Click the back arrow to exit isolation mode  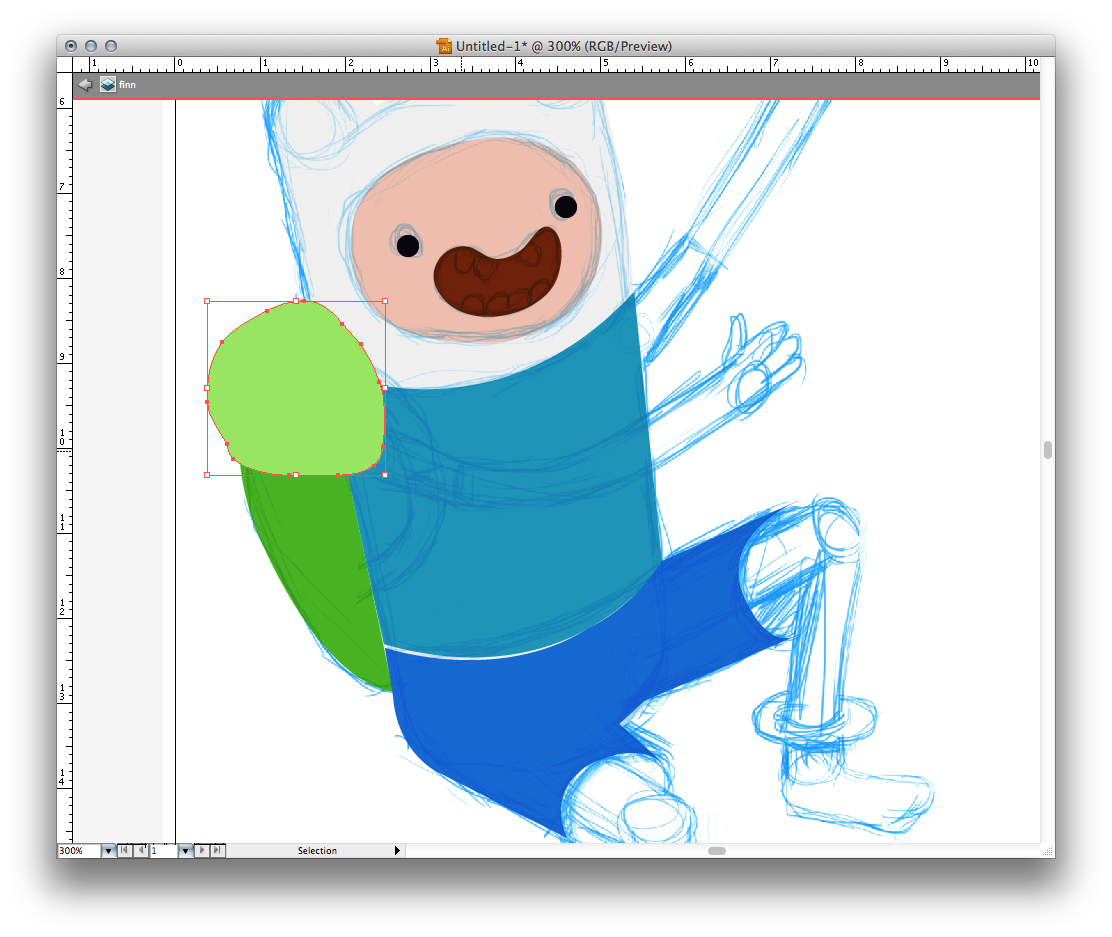coord(86,85)
